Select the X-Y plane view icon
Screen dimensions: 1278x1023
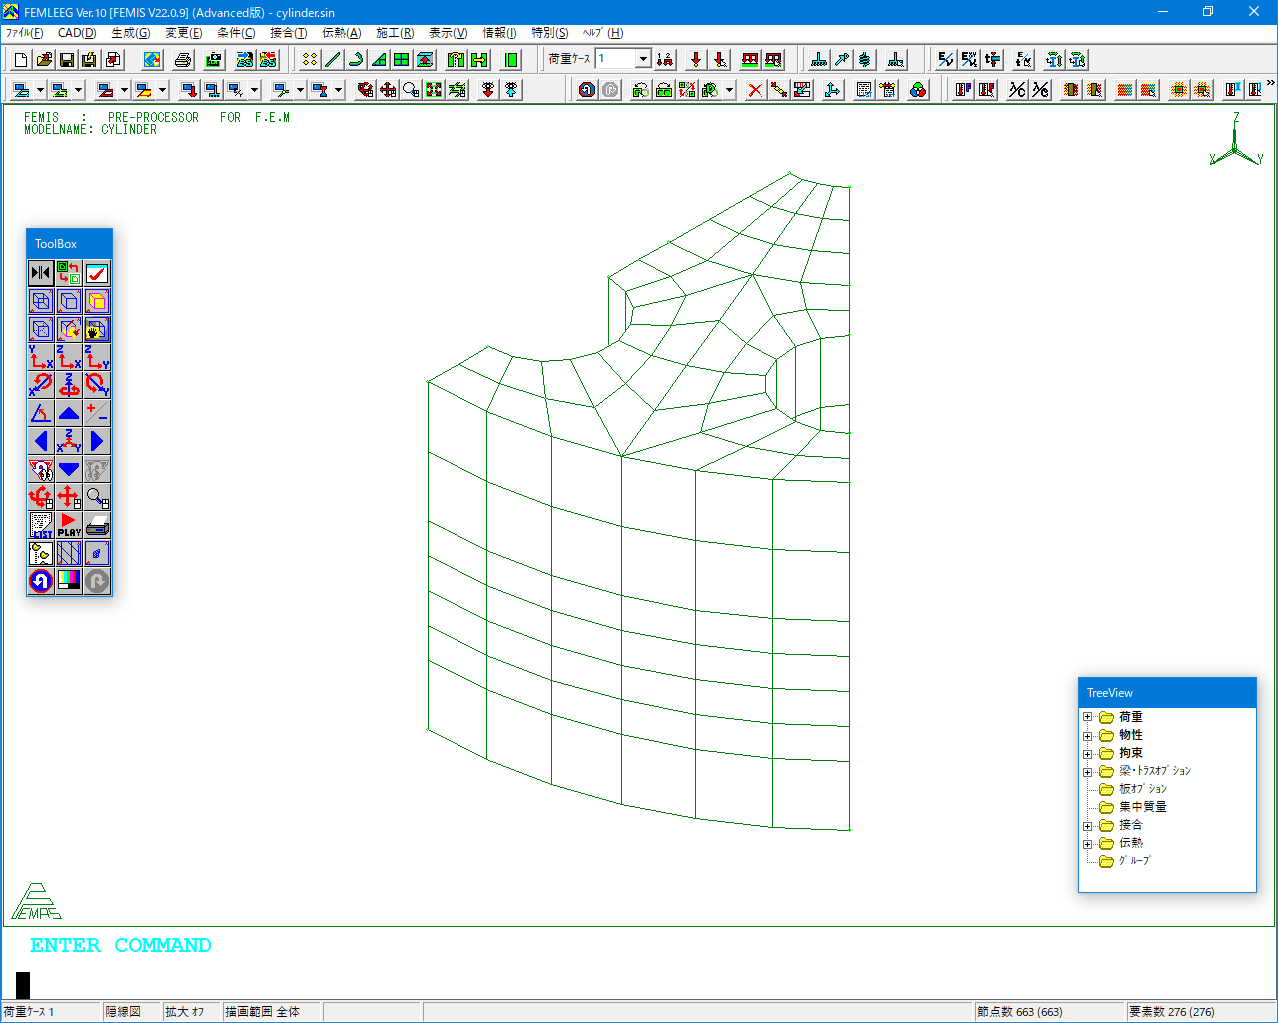41,357
